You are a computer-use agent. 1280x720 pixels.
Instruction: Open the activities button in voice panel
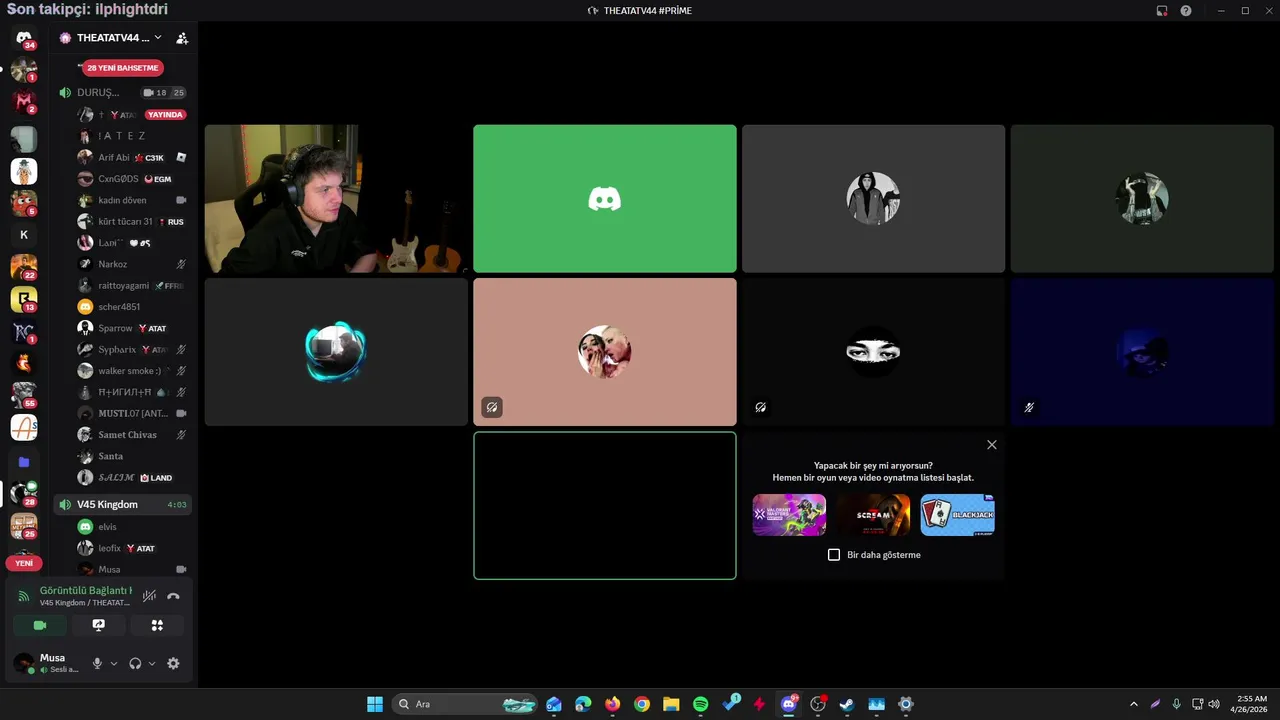coord(157,625)
